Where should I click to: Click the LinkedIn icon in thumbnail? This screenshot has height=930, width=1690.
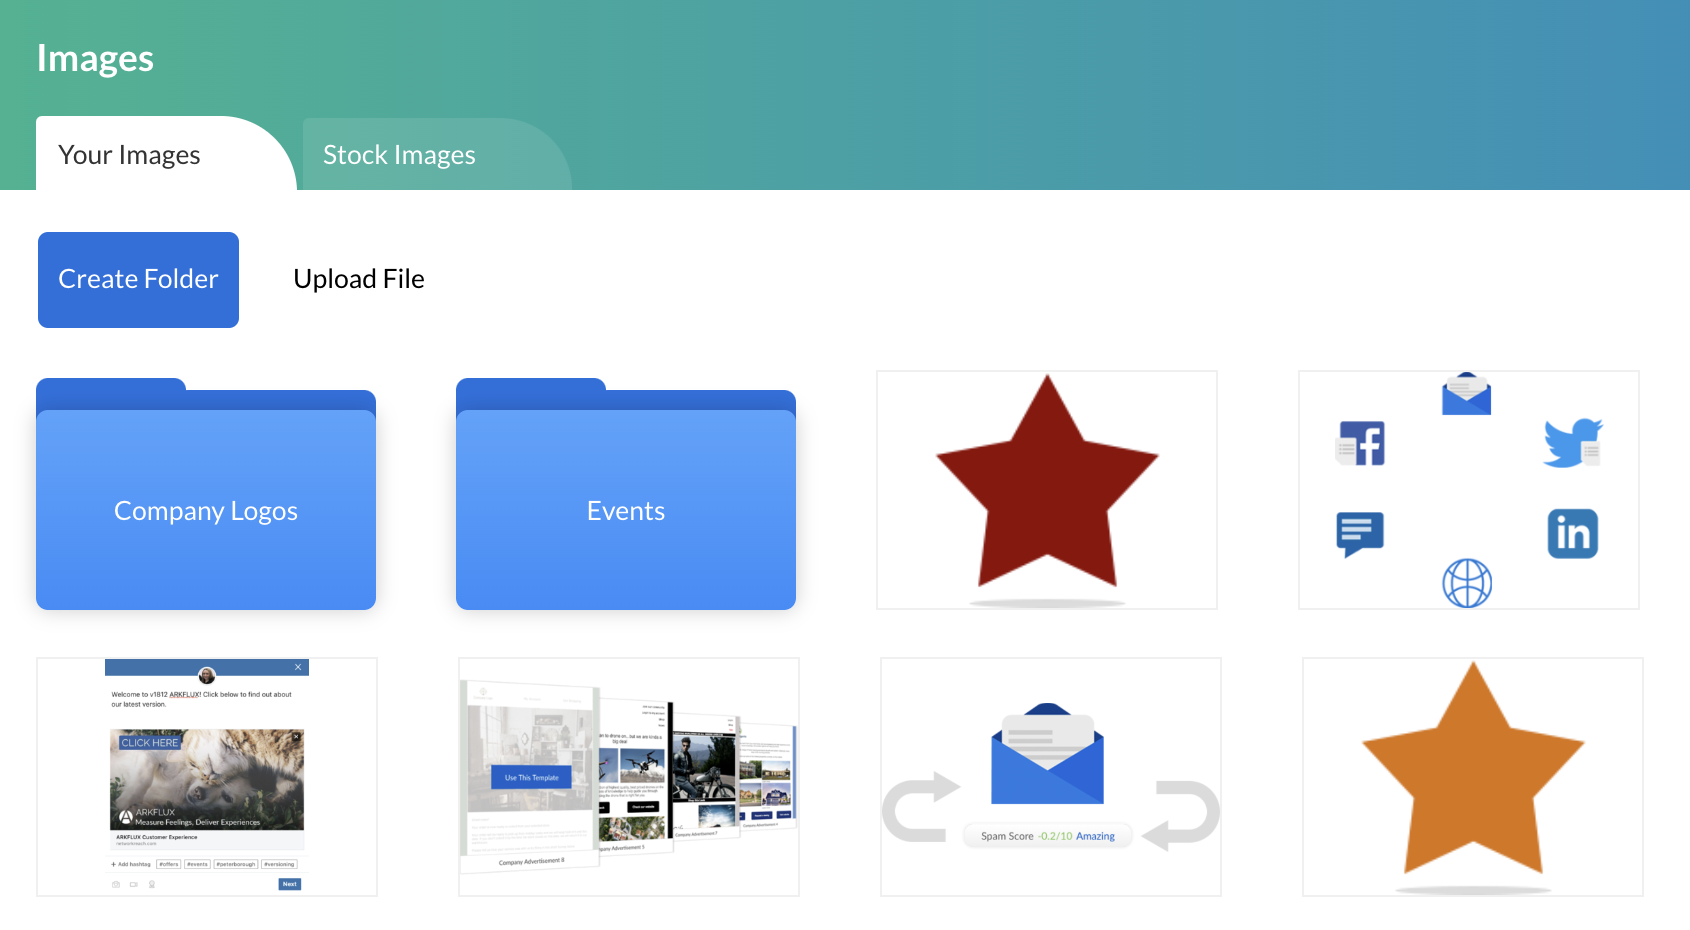coord(1572,534)
